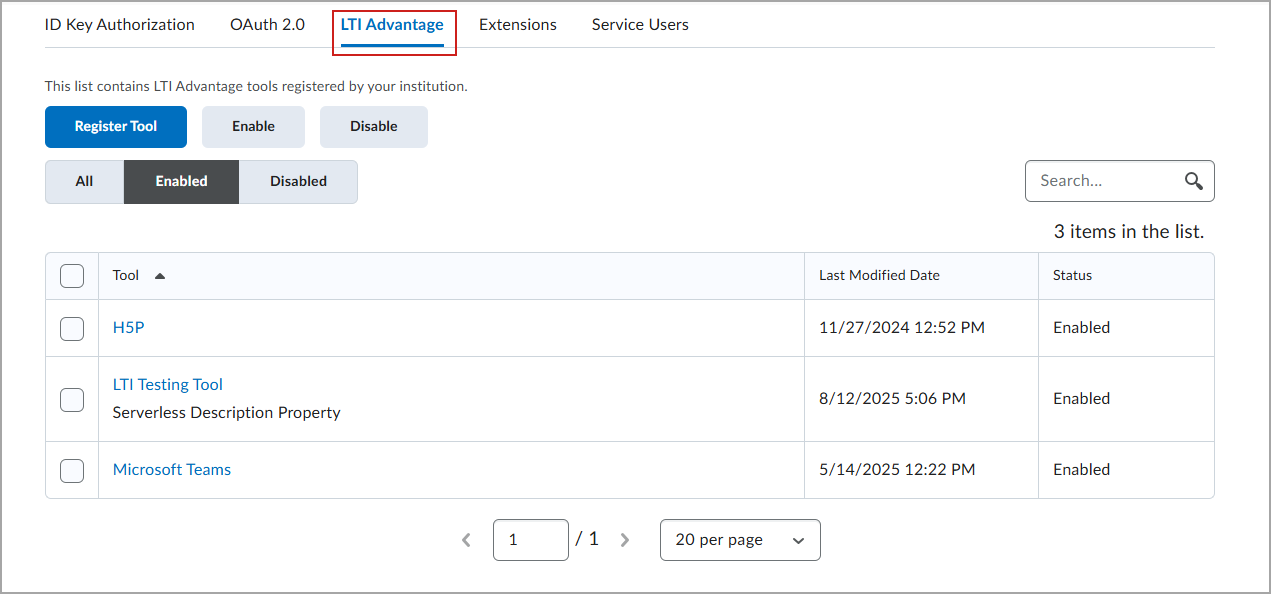Click the search magnifier icon
The width and height of the screenshot is (1271, 594).
(x=1193, y=181)
